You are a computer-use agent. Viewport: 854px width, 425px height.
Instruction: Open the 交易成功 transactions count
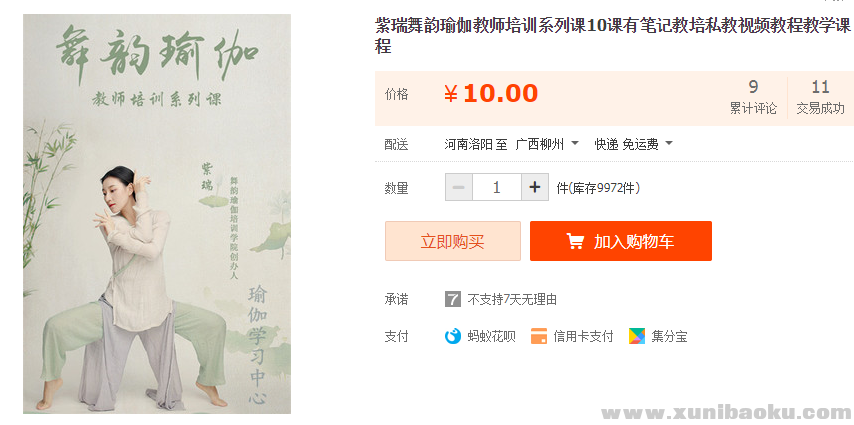(x=820, y=98)
